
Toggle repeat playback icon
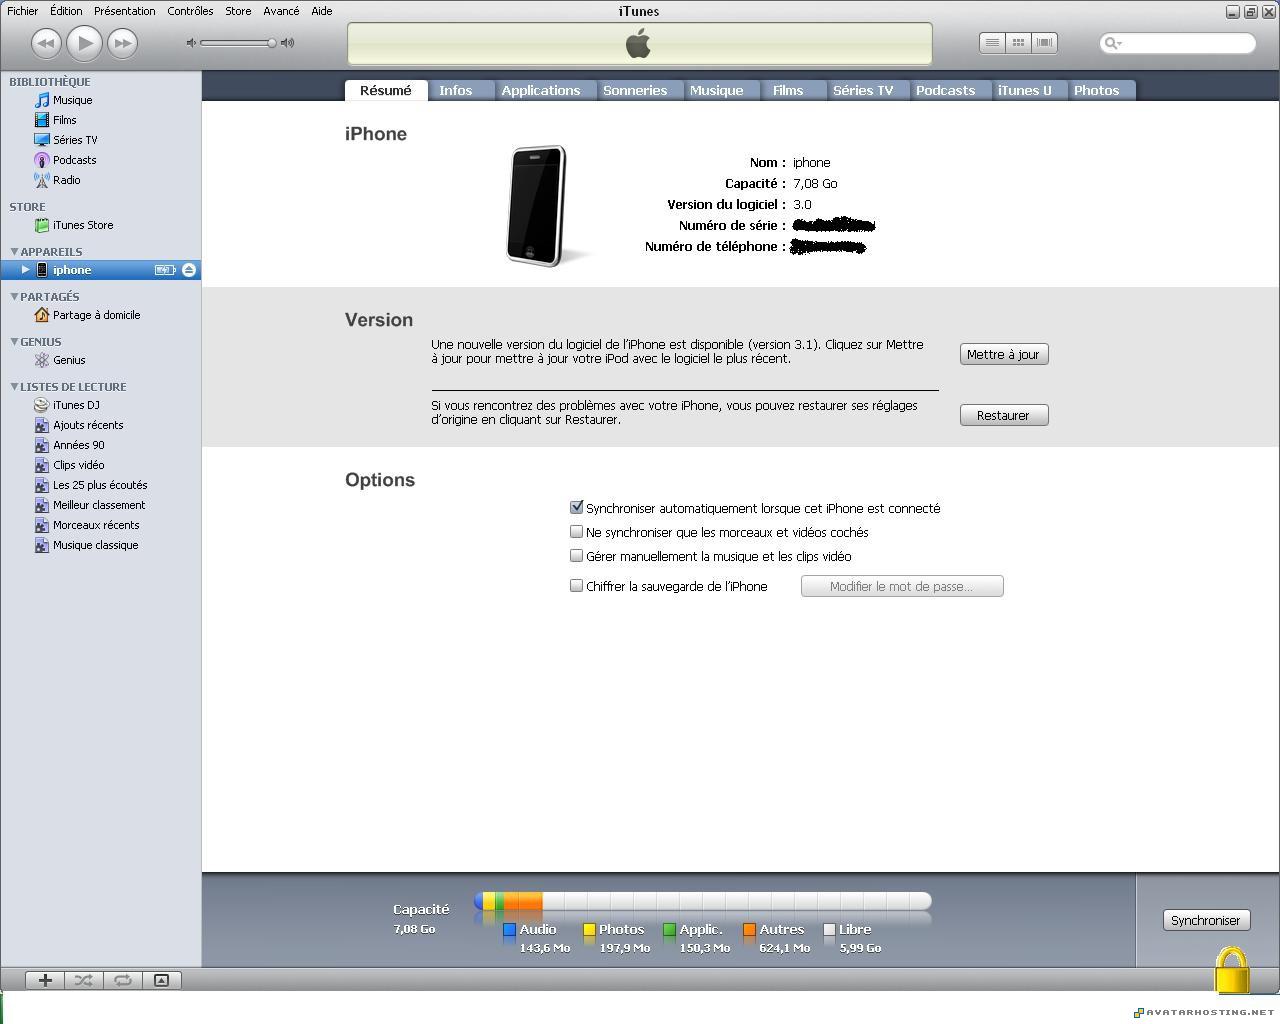click(122, 980)
